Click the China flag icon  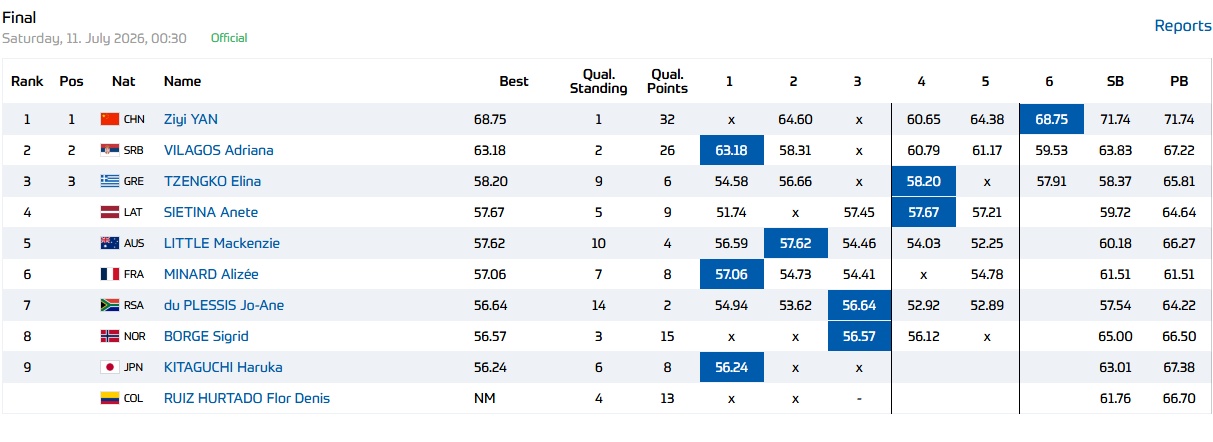[110, 119]
